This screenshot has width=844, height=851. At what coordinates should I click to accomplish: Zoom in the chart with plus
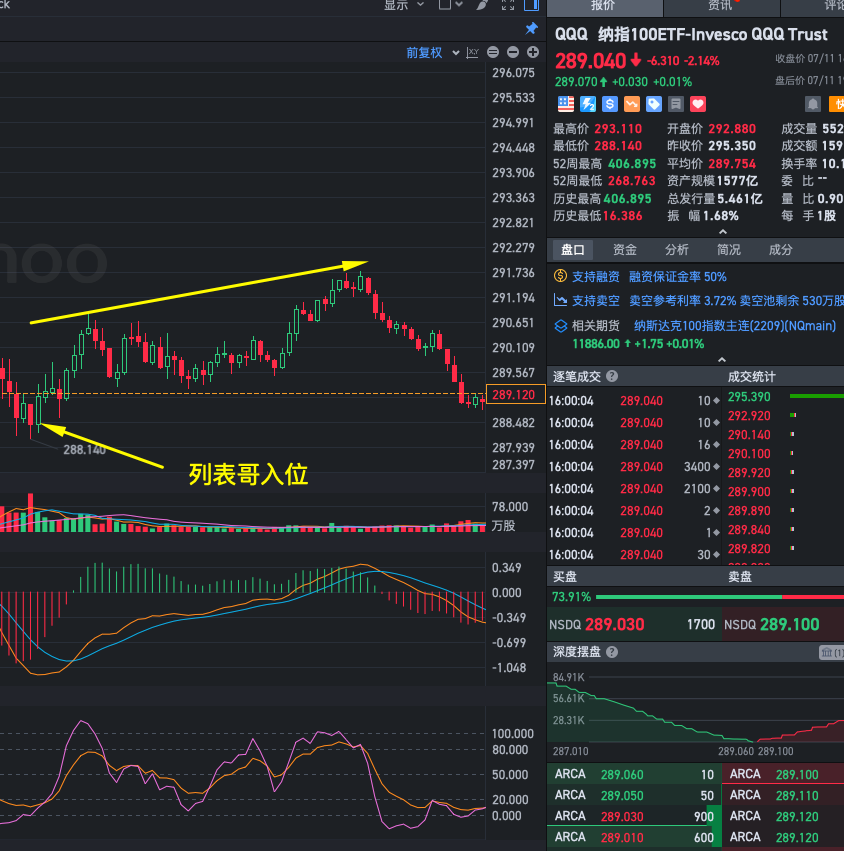coord(533,52)
